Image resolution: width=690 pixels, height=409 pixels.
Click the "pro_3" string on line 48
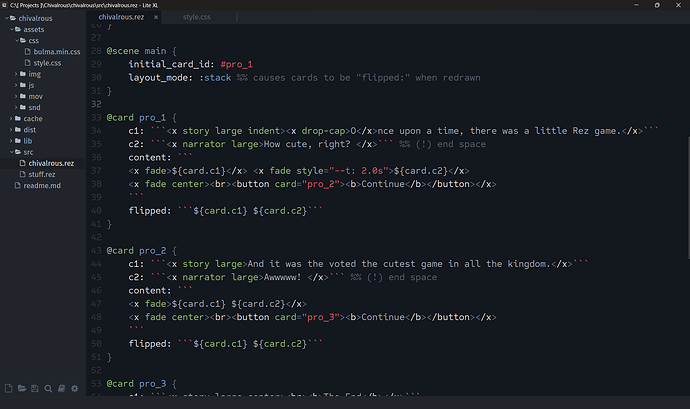323,317
